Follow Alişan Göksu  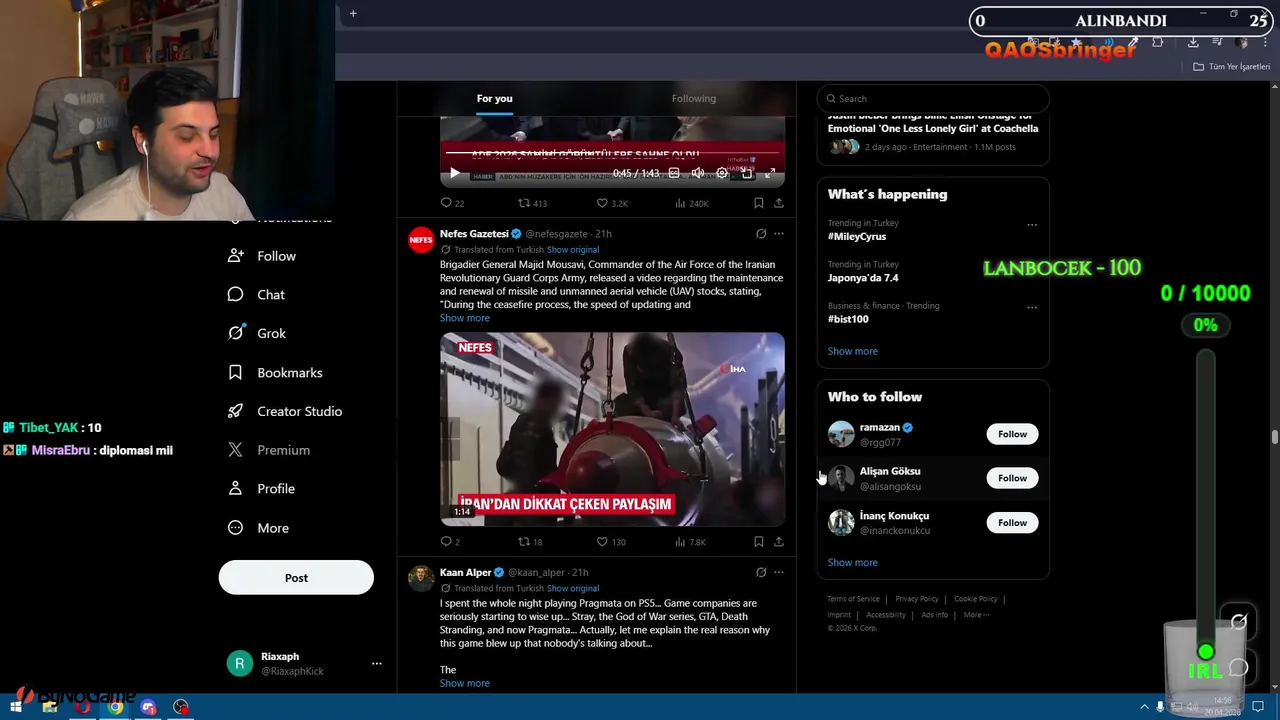point(1012,478)
